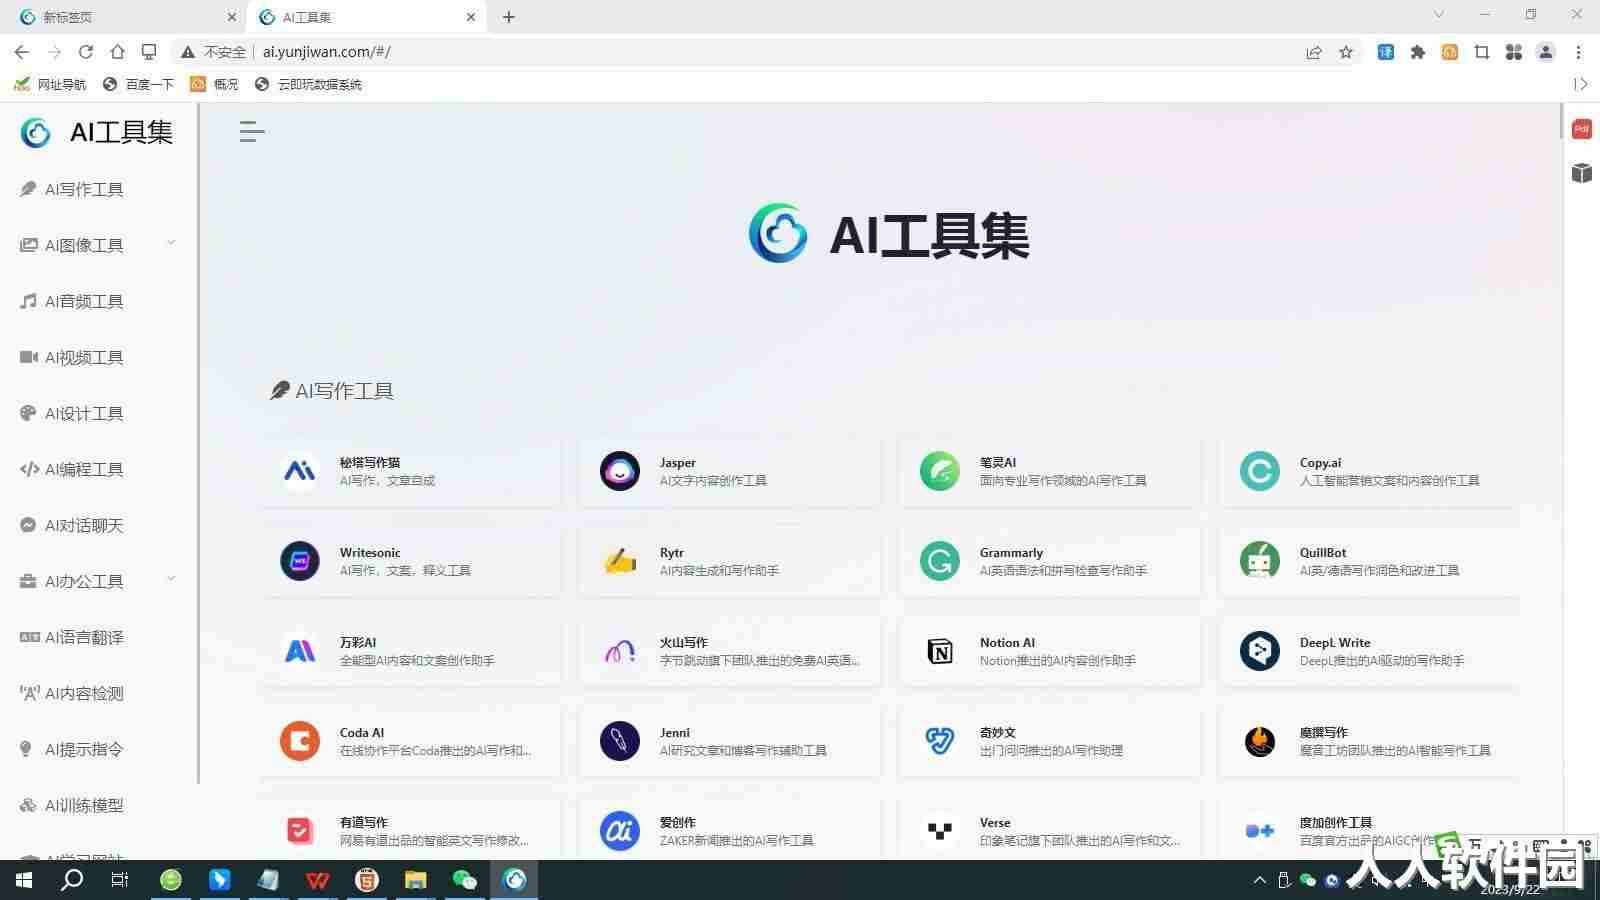Open the share page icon
The width and height of the screenshot is (1600, 900).
1314,52
